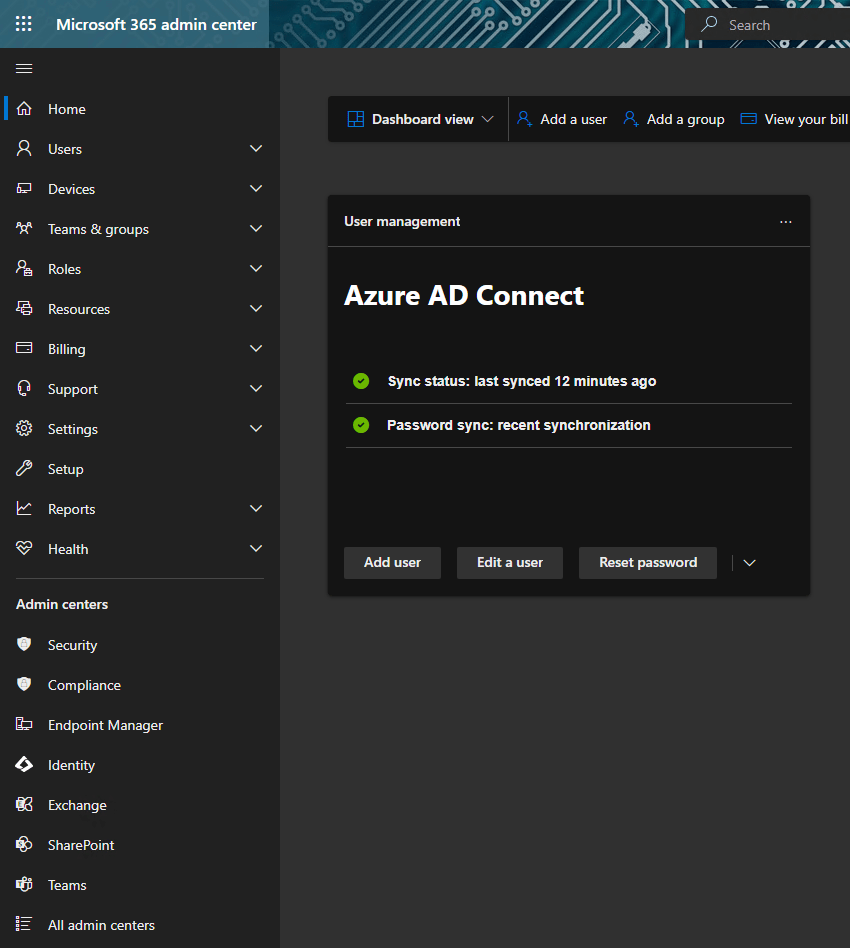
Task: Click the Reset password button
Action: 647,563
